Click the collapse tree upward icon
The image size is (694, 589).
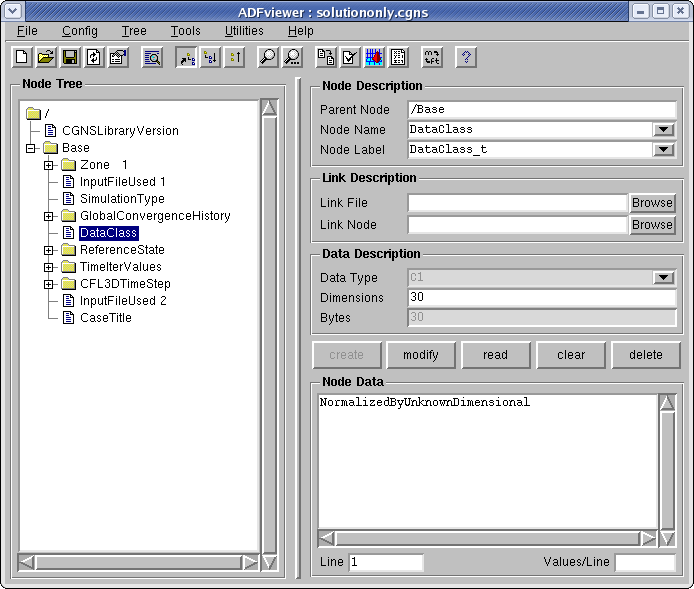click(x=235, y=57)
